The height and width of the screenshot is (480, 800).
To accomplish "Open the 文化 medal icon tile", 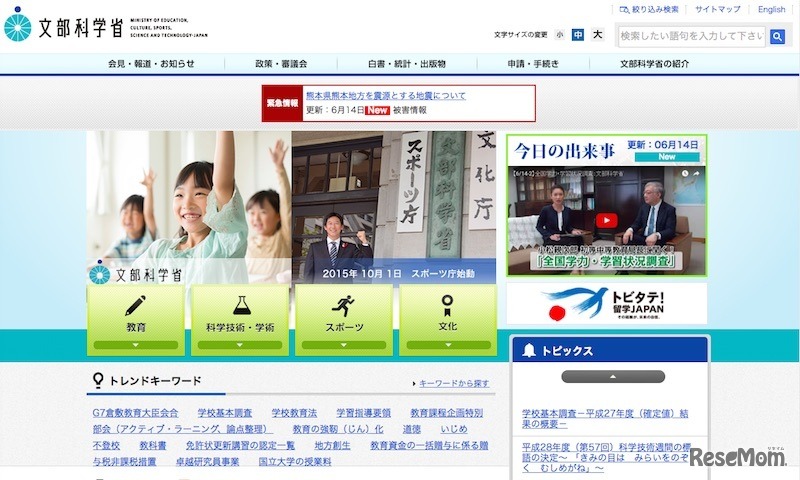I will pos(448,320).
